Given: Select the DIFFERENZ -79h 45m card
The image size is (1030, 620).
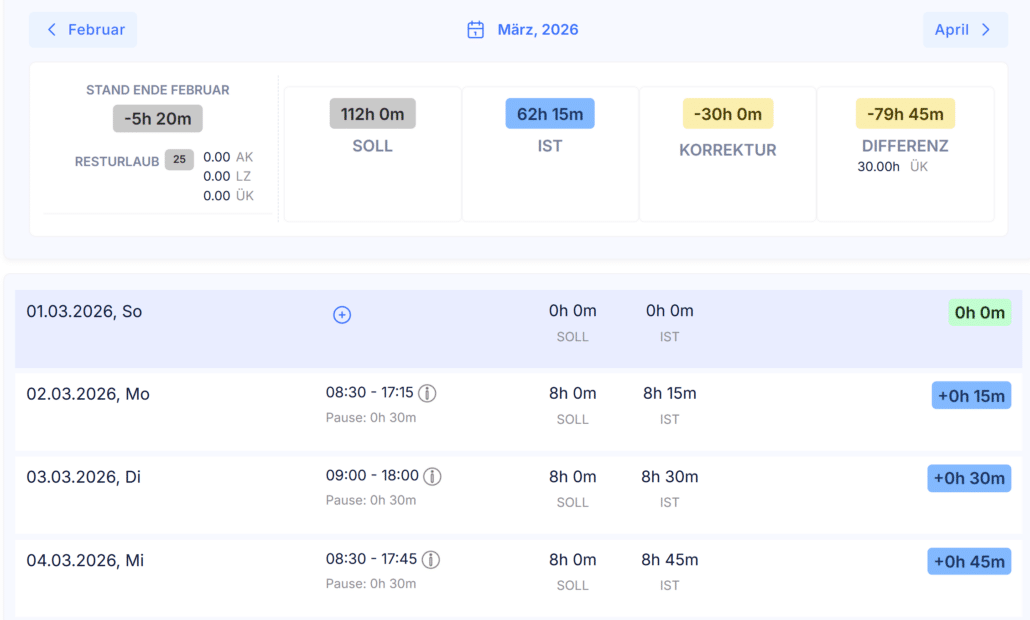Looking at the screenshot, I should tap(905, 154).
